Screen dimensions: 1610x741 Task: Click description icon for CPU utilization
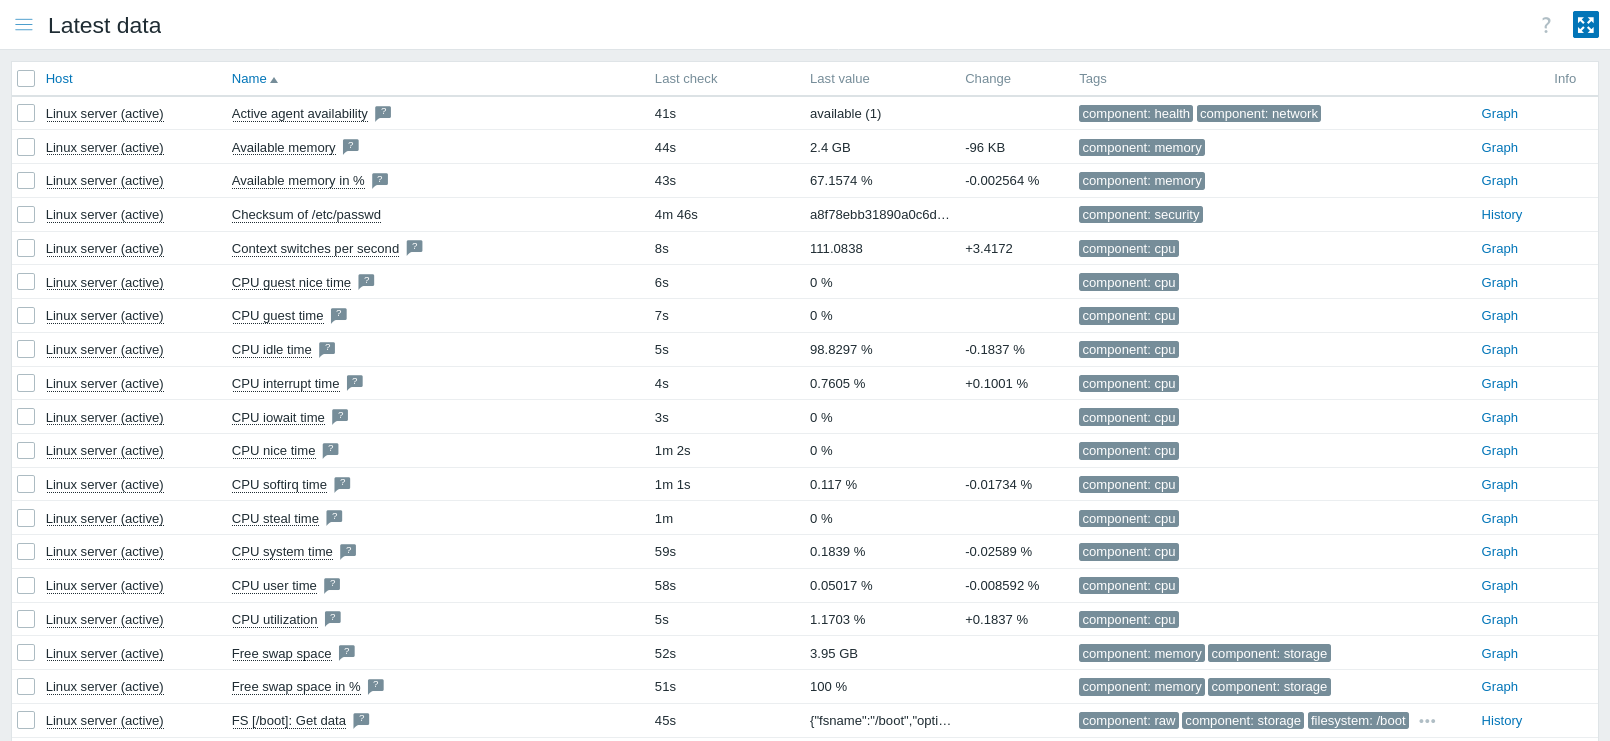pyautogui.click(x=333, y=618)
